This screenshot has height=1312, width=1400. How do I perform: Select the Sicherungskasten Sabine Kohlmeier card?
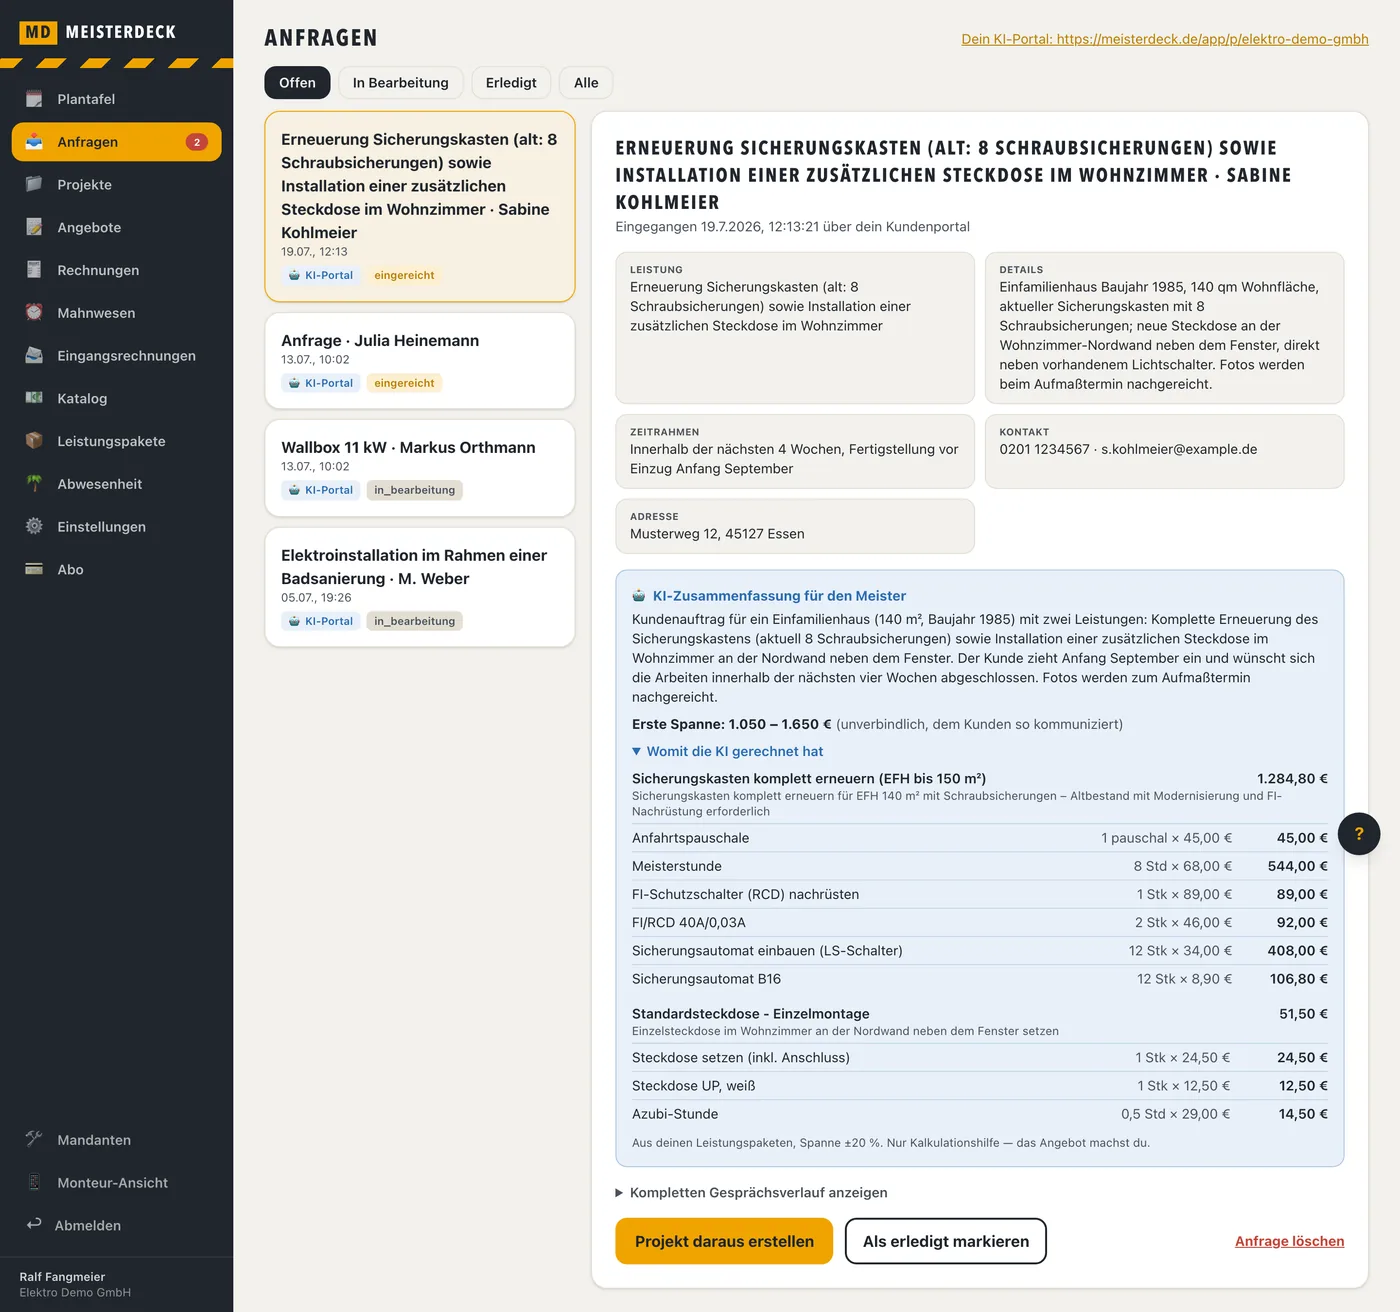pos(420,207)
